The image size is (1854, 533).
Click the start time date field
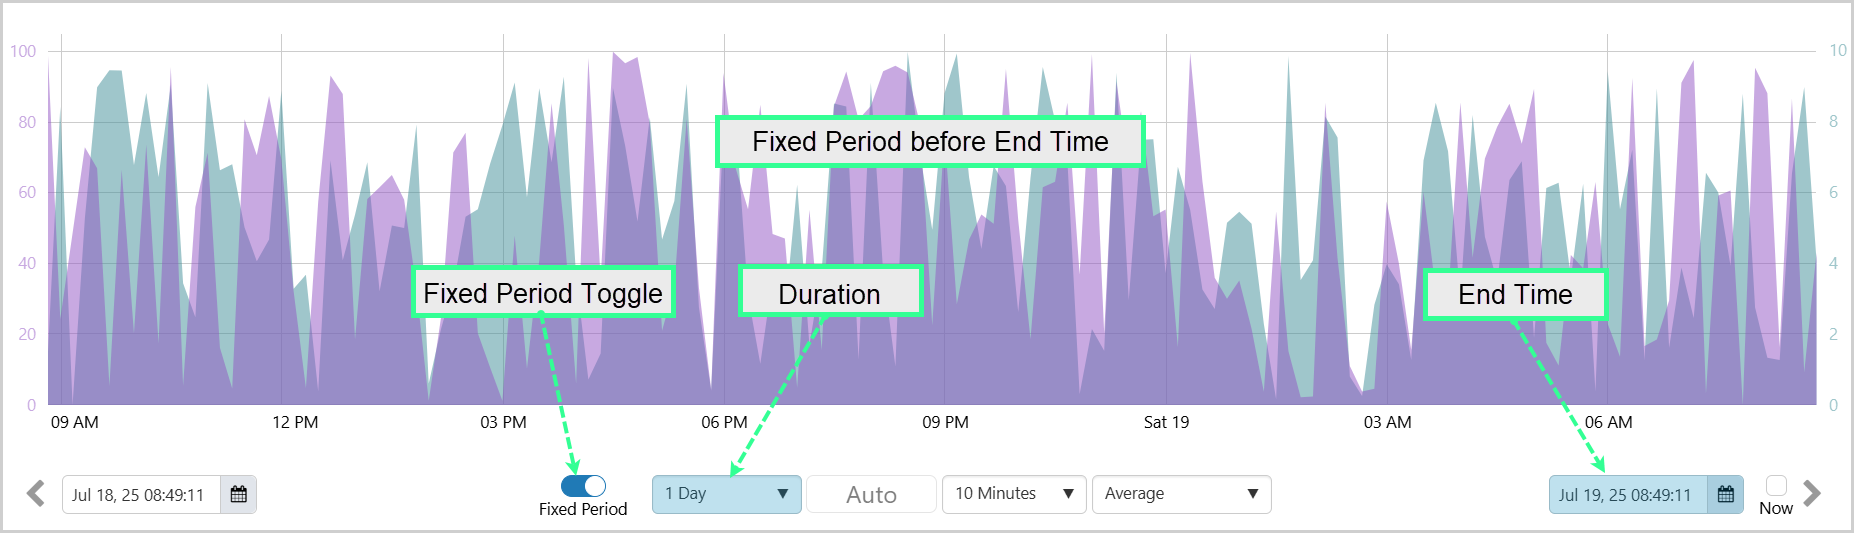[x=141, y=495]
